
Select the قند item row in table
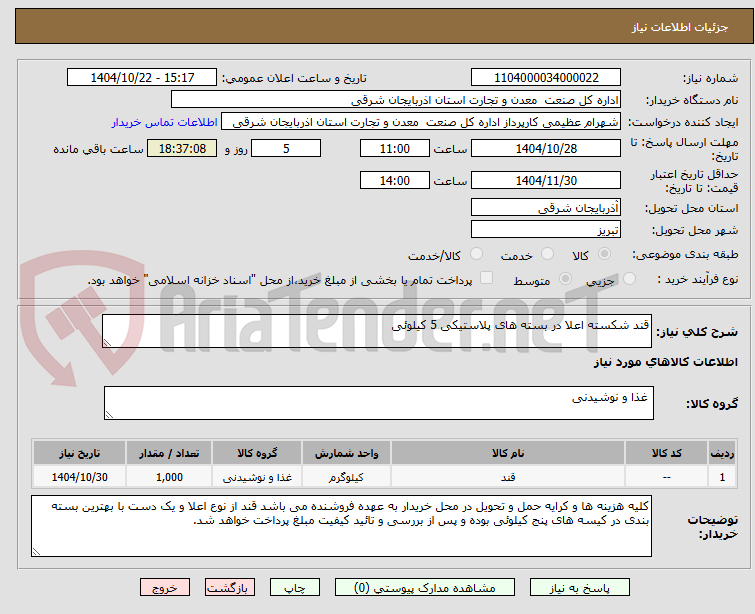pyautogui.click(x=384, y=477)
